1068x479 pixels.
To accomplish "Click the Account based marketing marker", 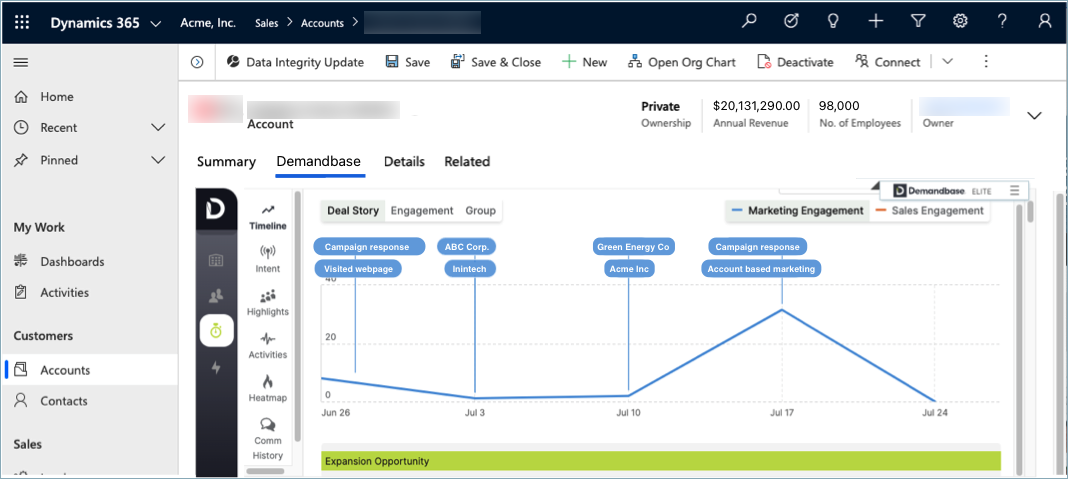I will [x=761, y=268].
